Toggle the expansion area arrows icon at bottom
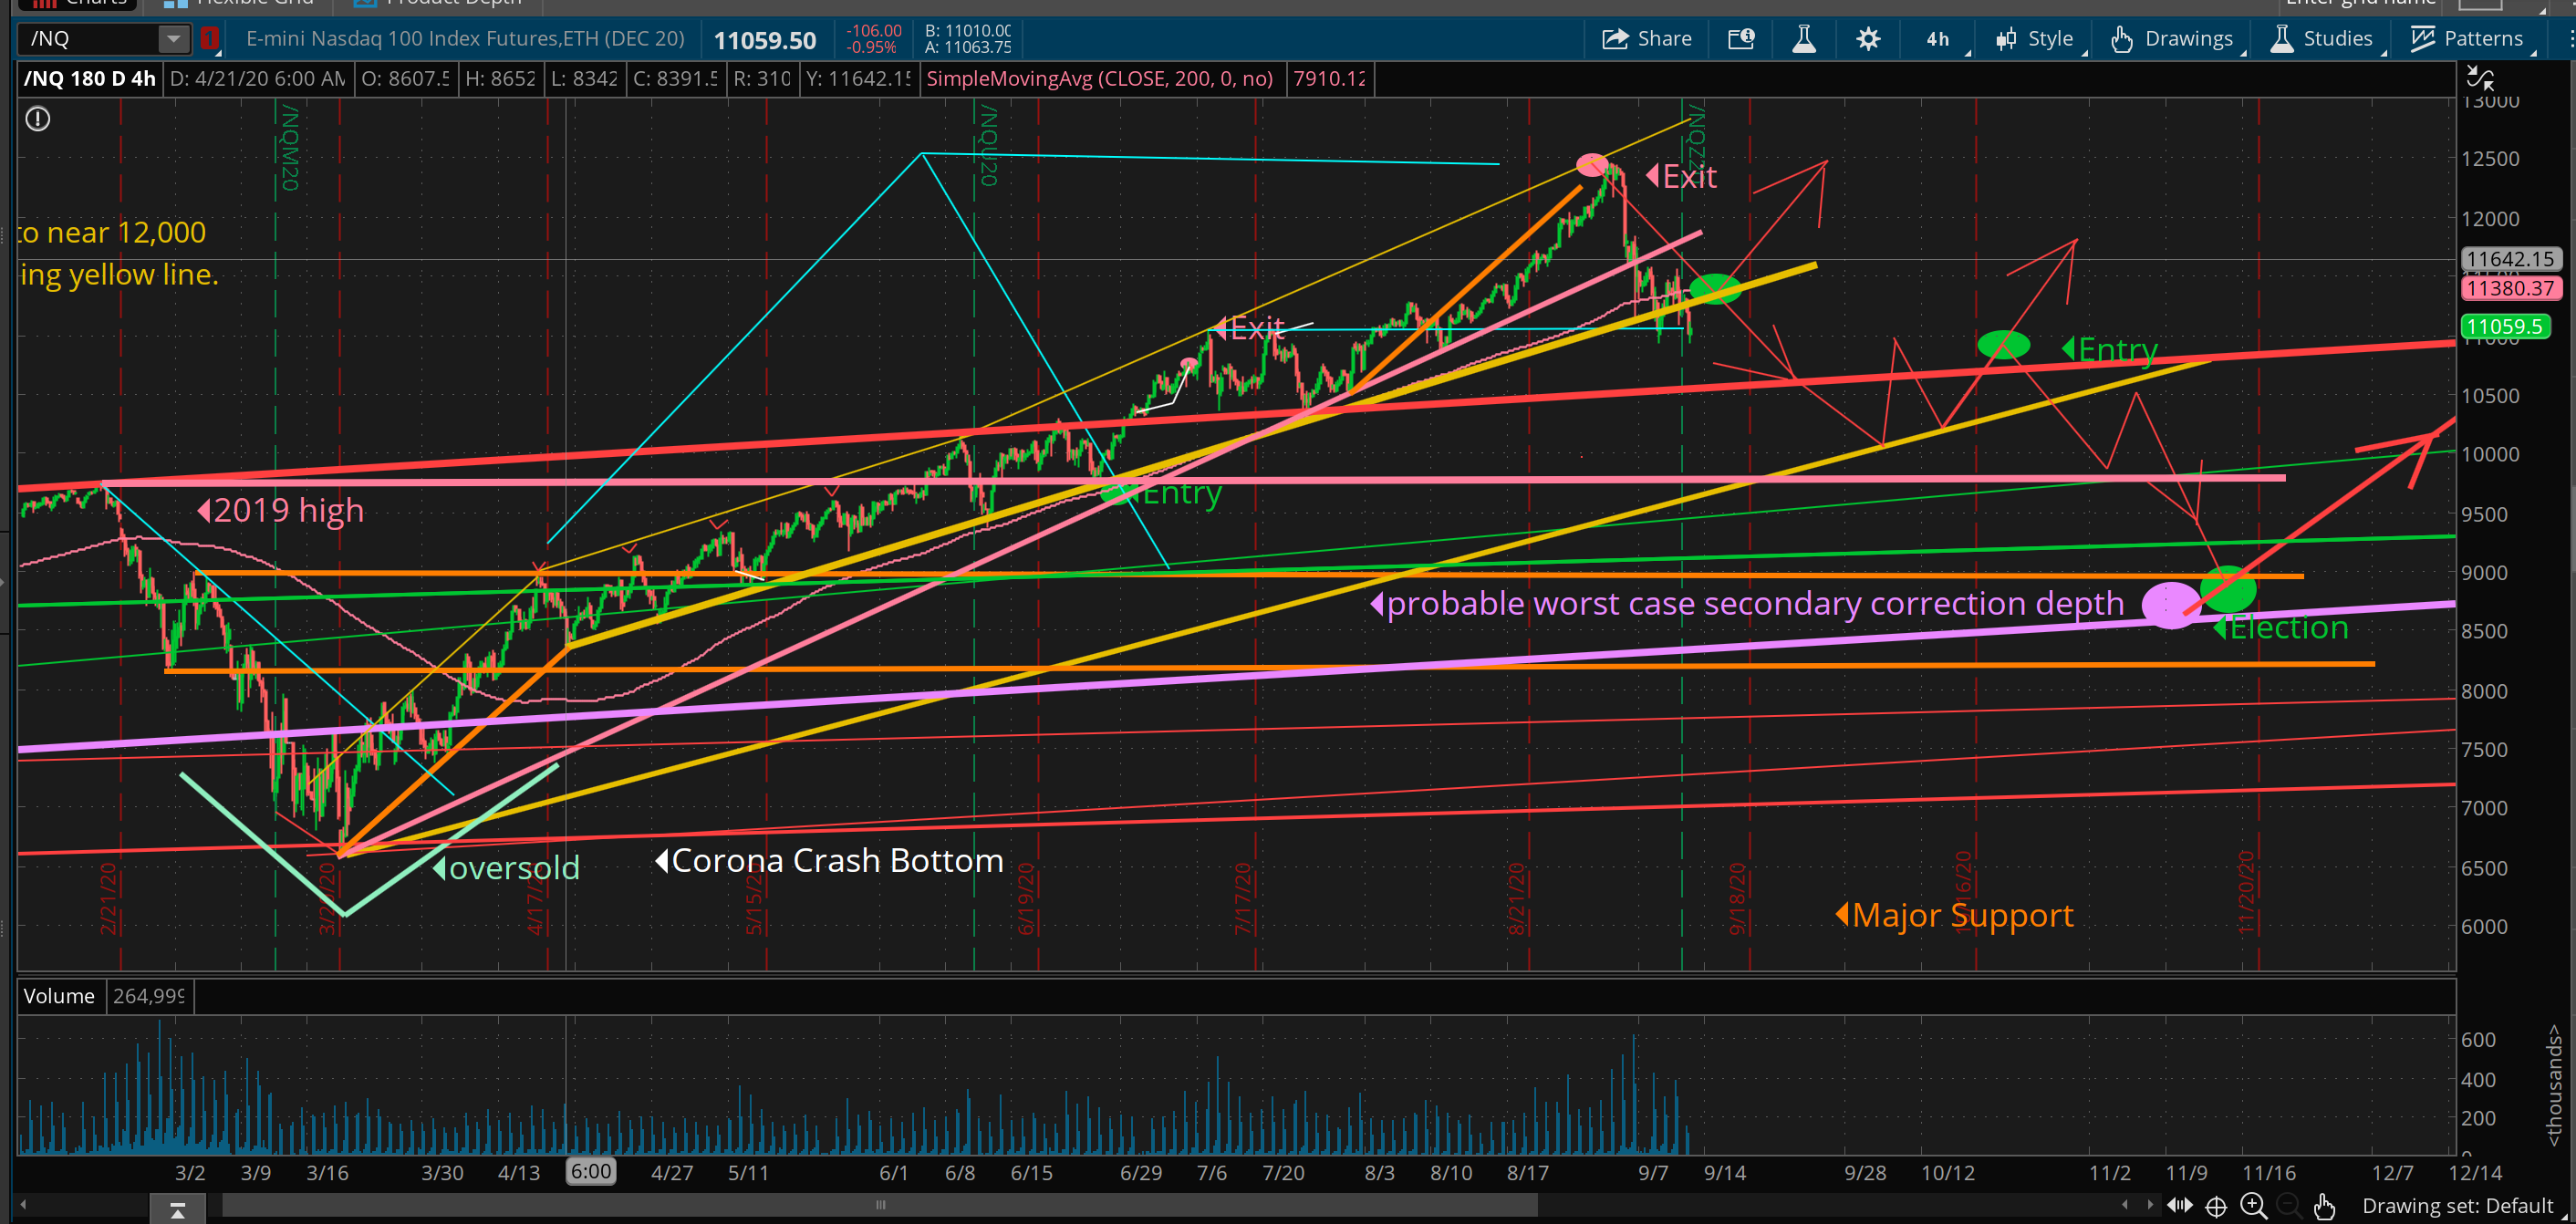 (2179, 1205)
